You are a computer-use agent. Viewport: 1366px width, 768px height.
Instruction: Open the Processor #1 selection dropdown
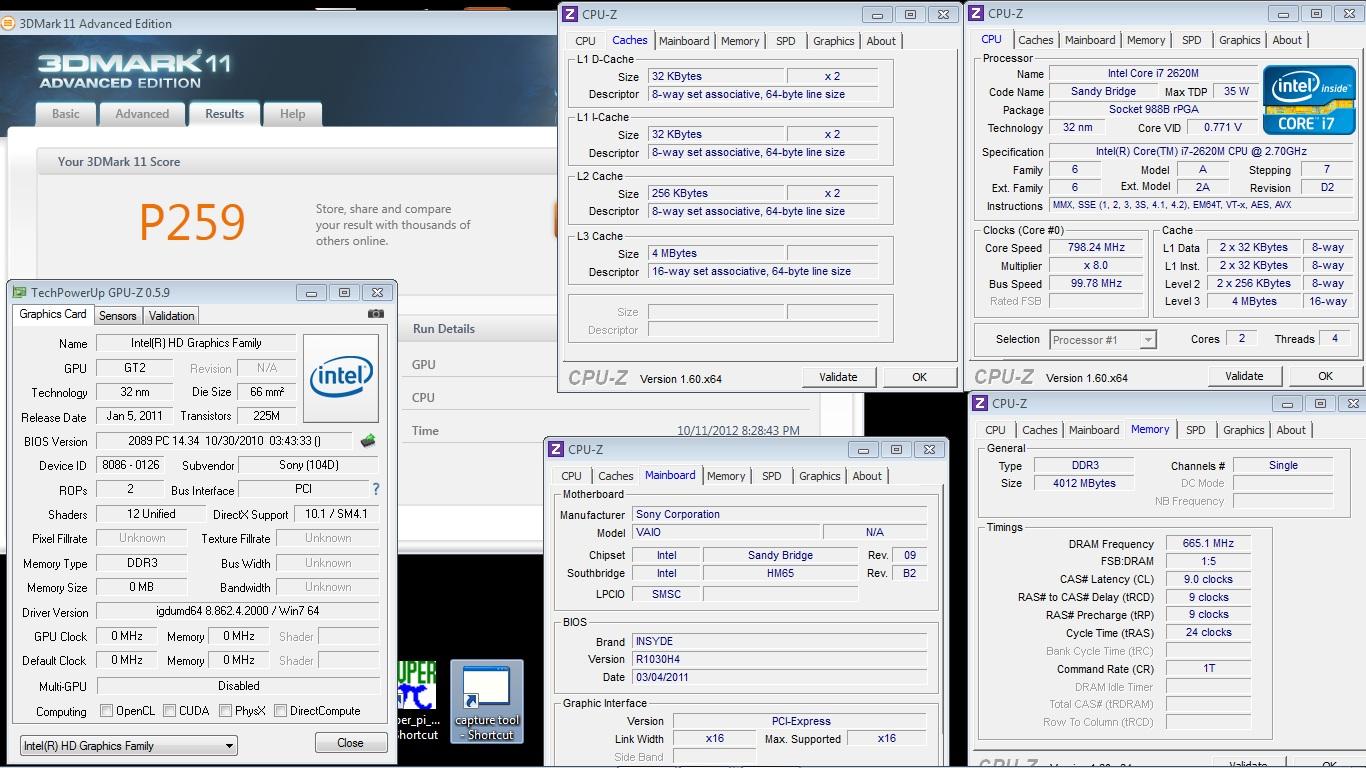1102,339
